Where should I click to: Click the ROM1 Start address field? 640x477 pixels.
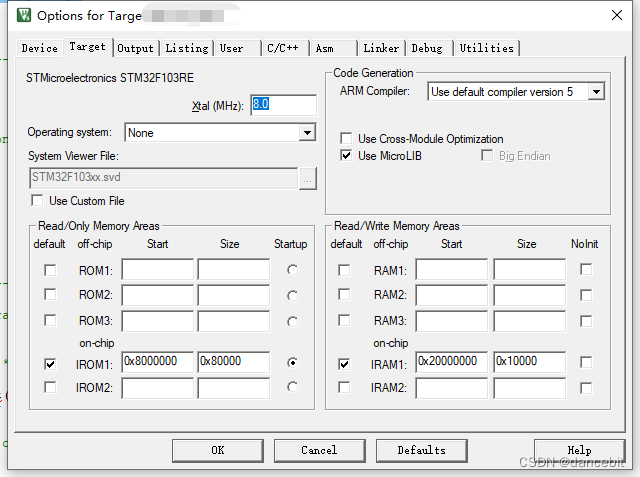click(158, 269)
